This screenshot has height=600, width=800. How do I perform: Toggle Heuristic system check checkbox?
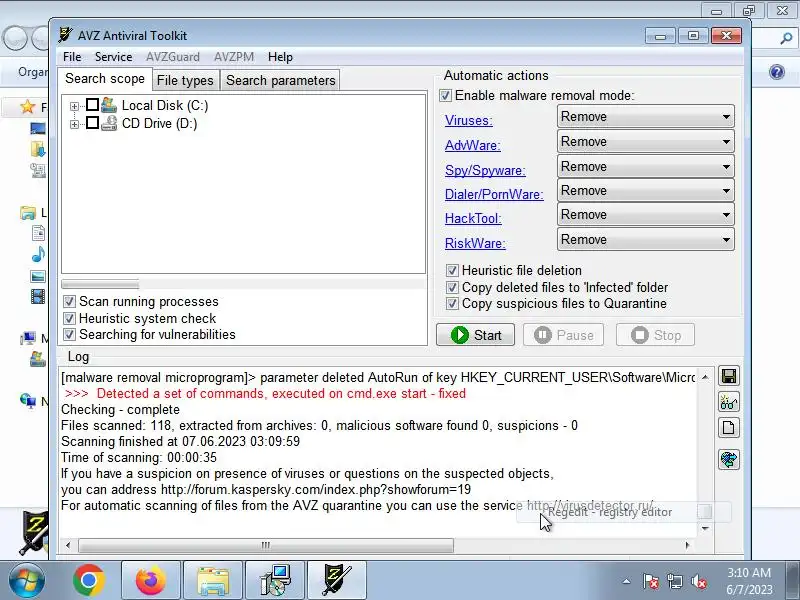coord(69,318)
